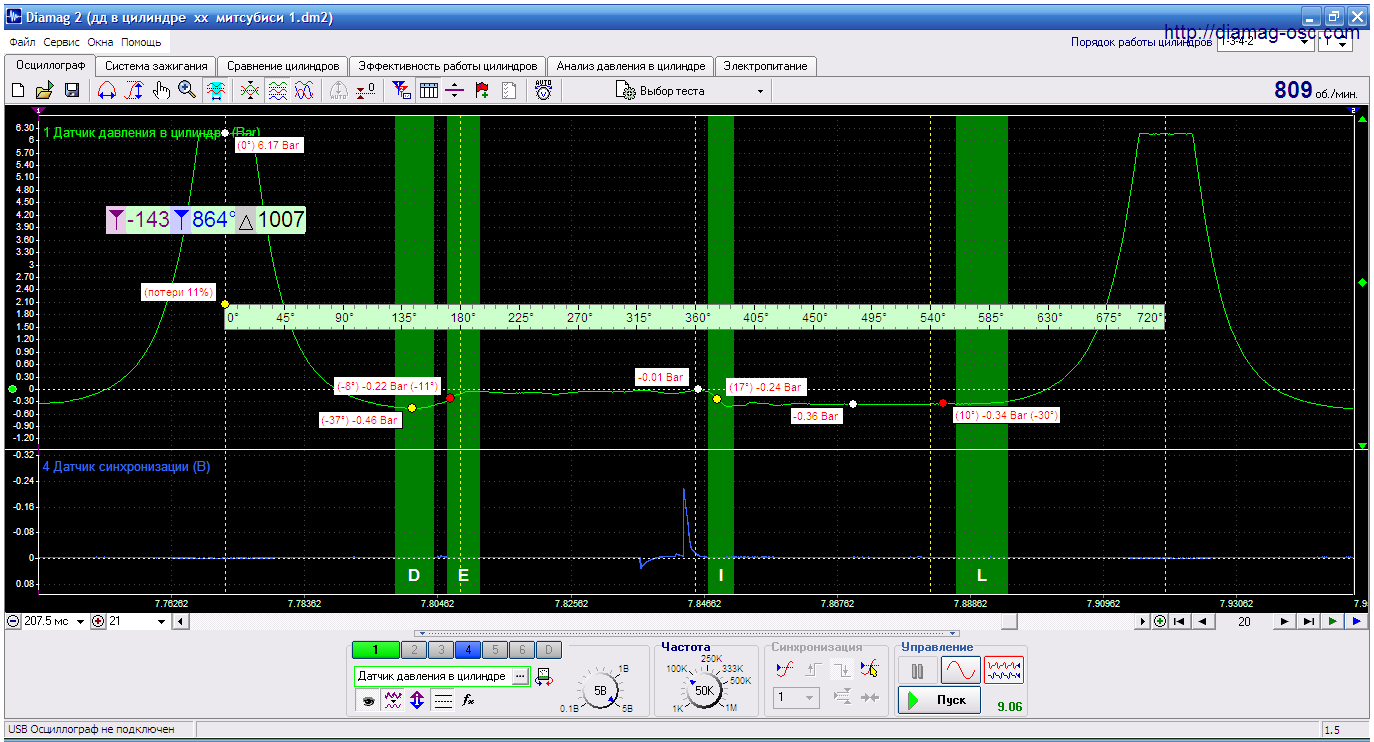
Task: Save recording with the floppy disk icon
Action: [72, 91]
